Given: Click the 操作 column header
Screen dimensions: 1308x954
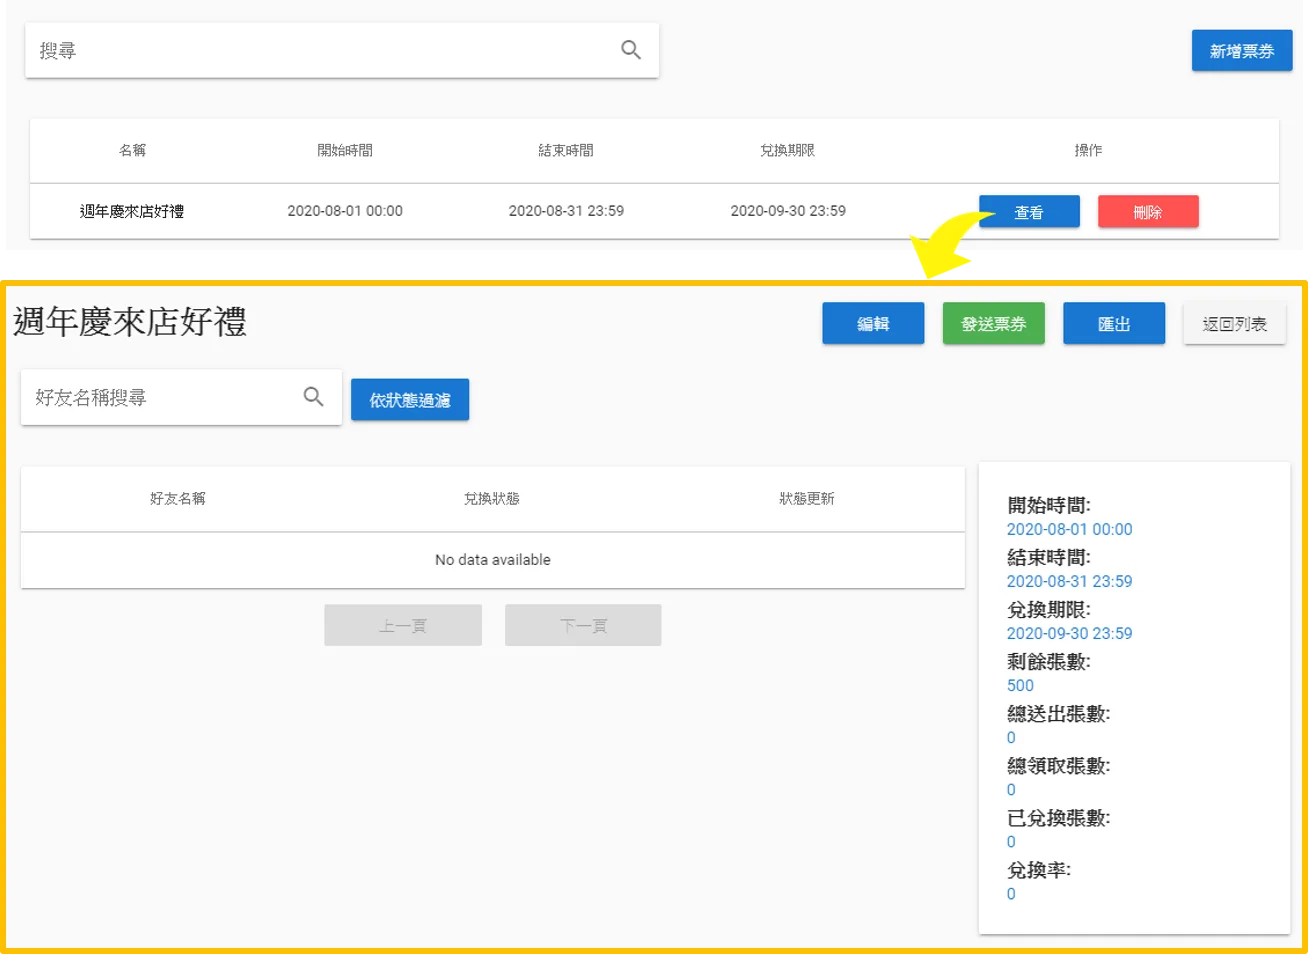Looking at the screenshot, I should (1088, 150).
